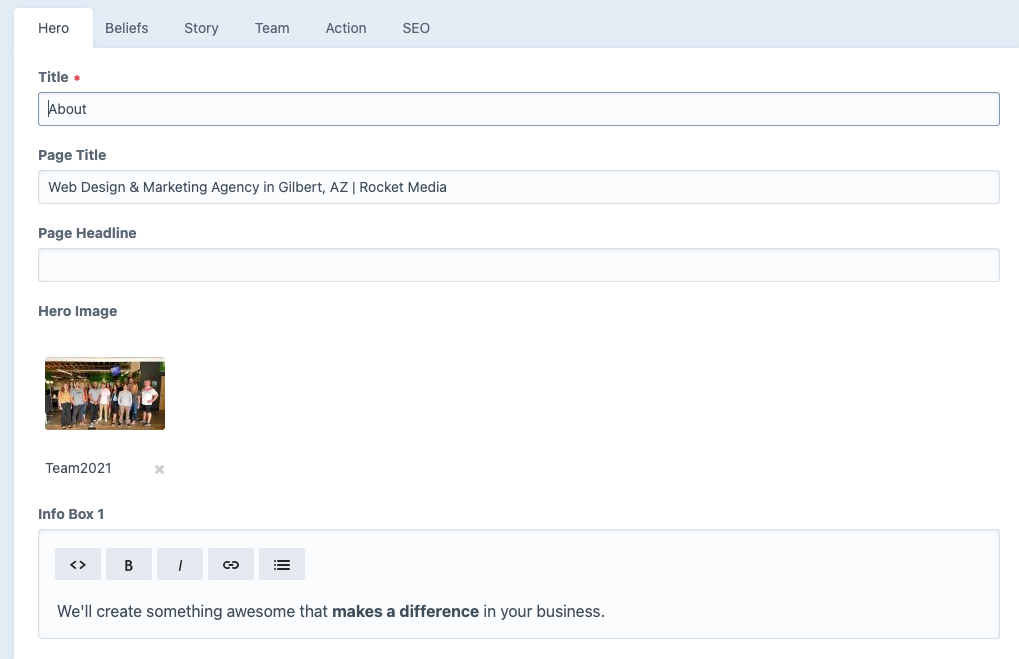The width and height of the screenshot is (1019, 659).
Task: Open the team photo hero thumbnail
Action: 105,394
